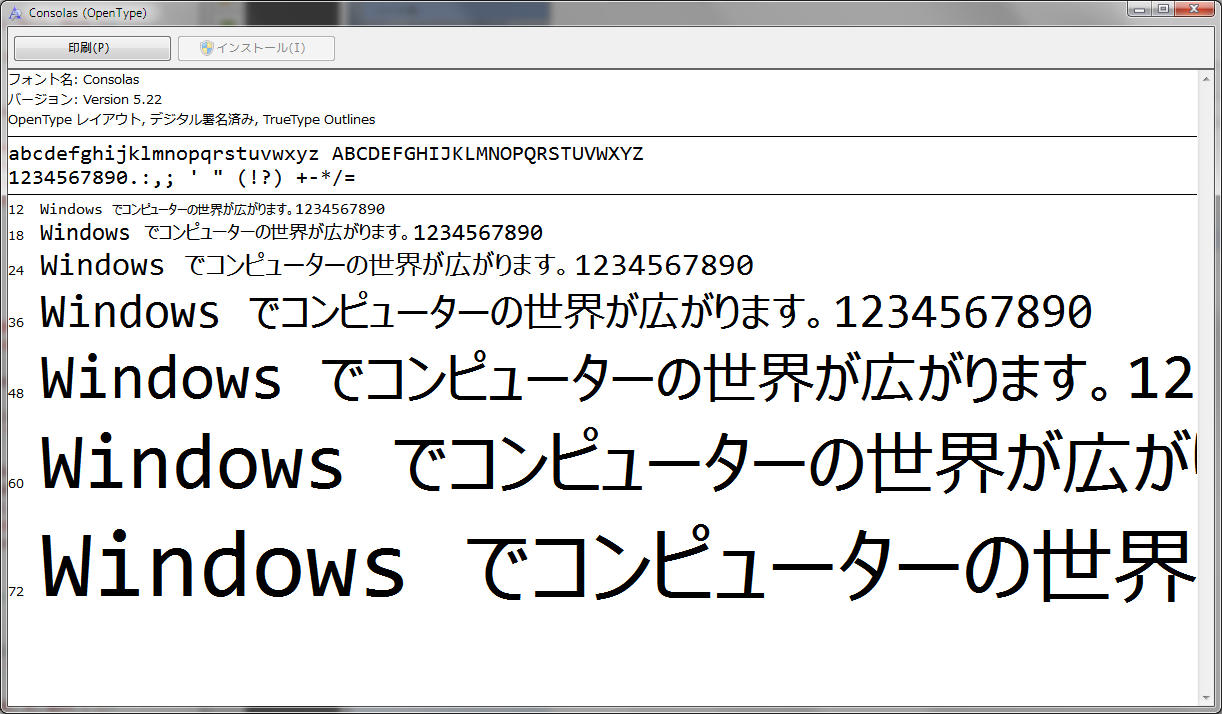Click the lowercase and uppercase alphabet sample line

point(326,154)
